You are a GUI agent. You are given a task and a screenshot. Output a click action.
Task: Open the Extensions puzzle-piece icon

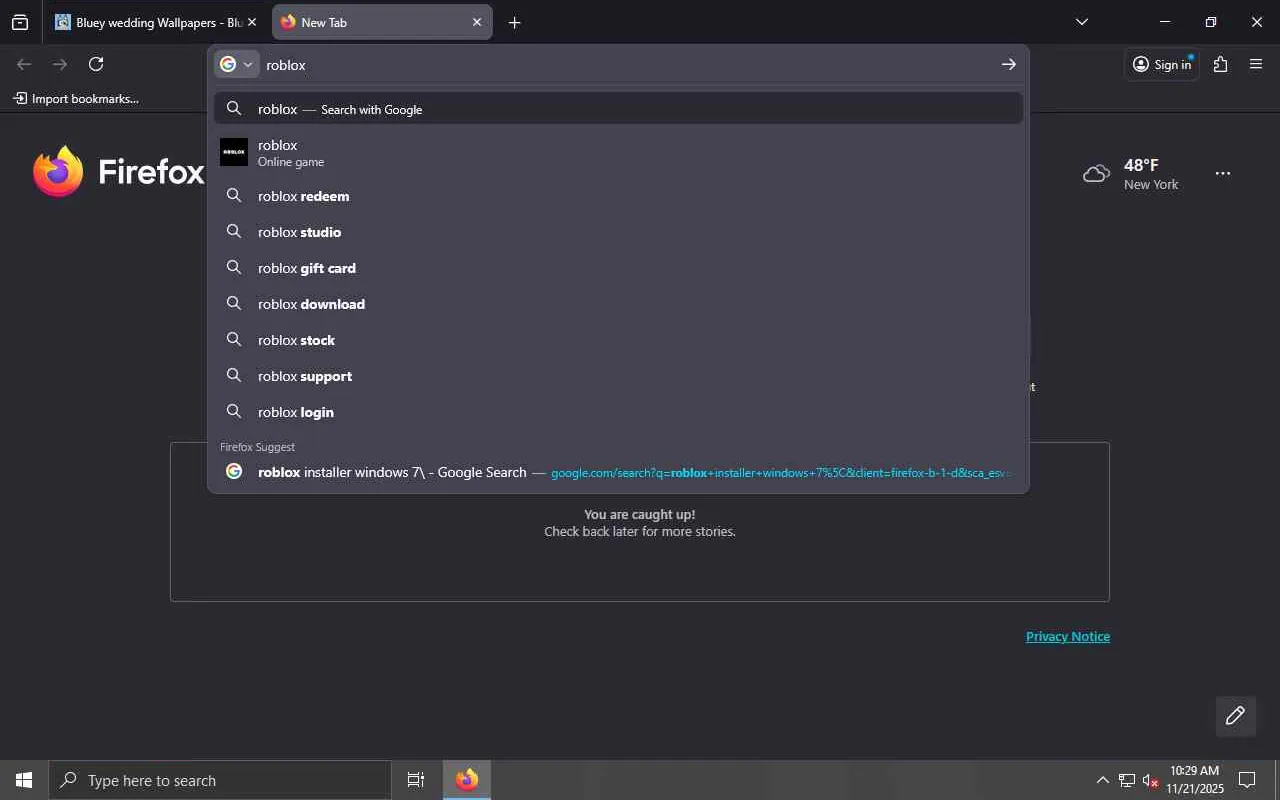[1220, 64]
